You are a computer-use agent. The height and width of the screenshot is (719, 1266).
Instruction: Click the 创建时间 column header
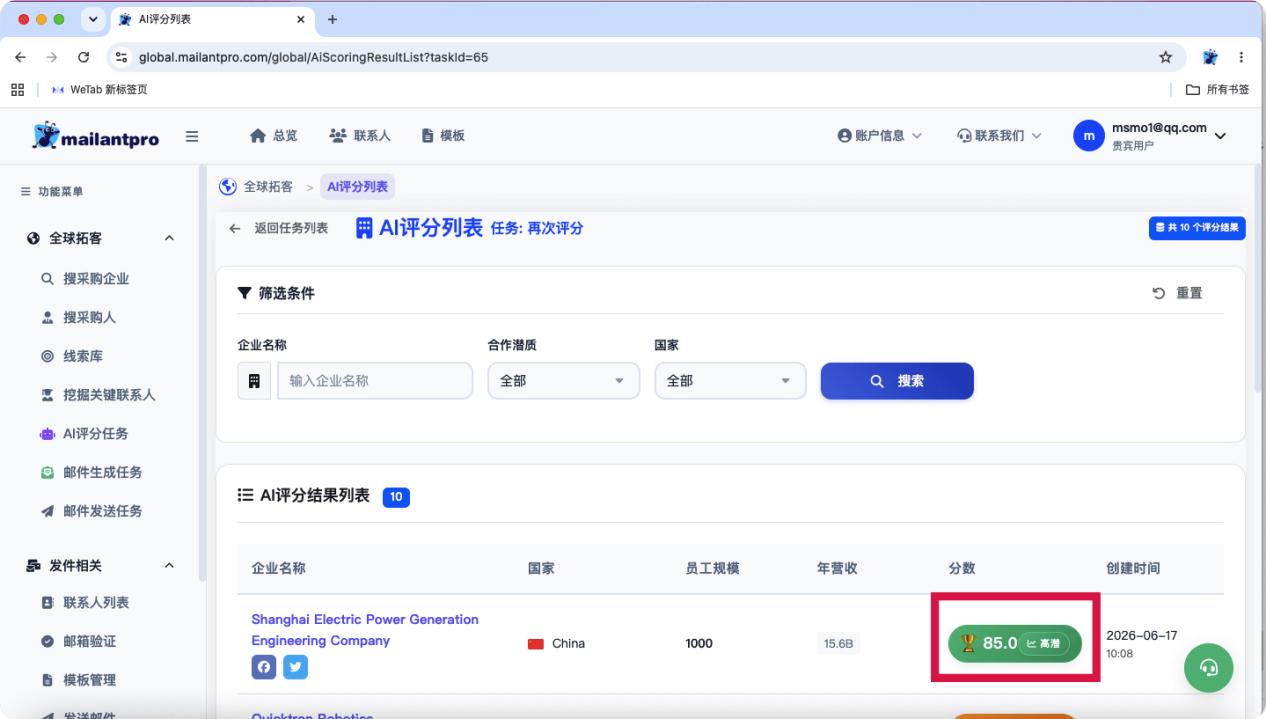[1133, 569]
